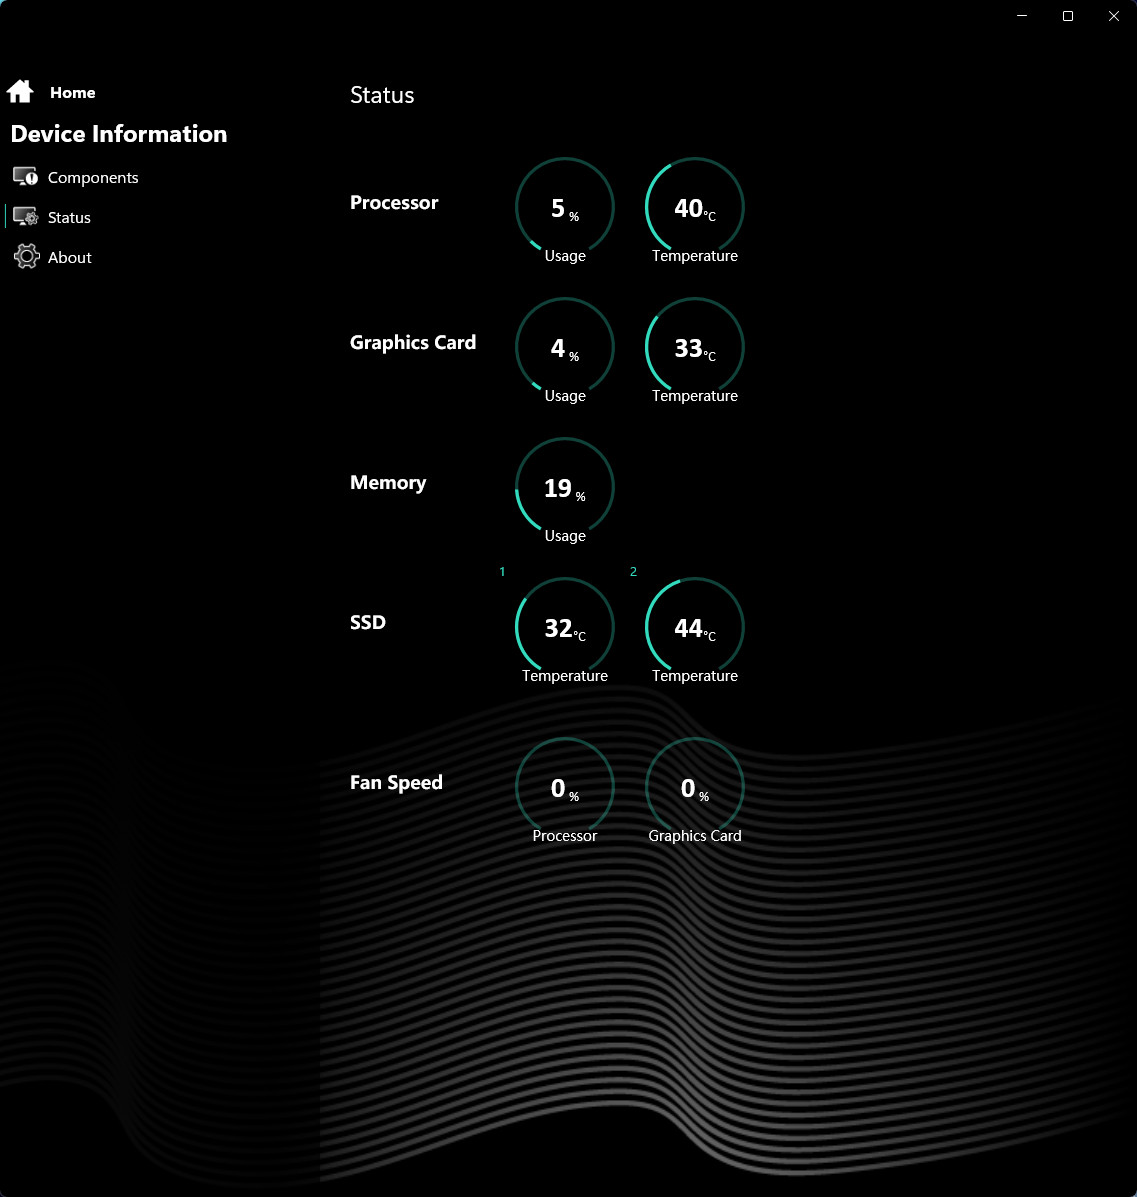Image resolution: width=1137 pixels, height=1197 pixels.
Task: Click the Graphics Card row label
Action: coord(413,342)
